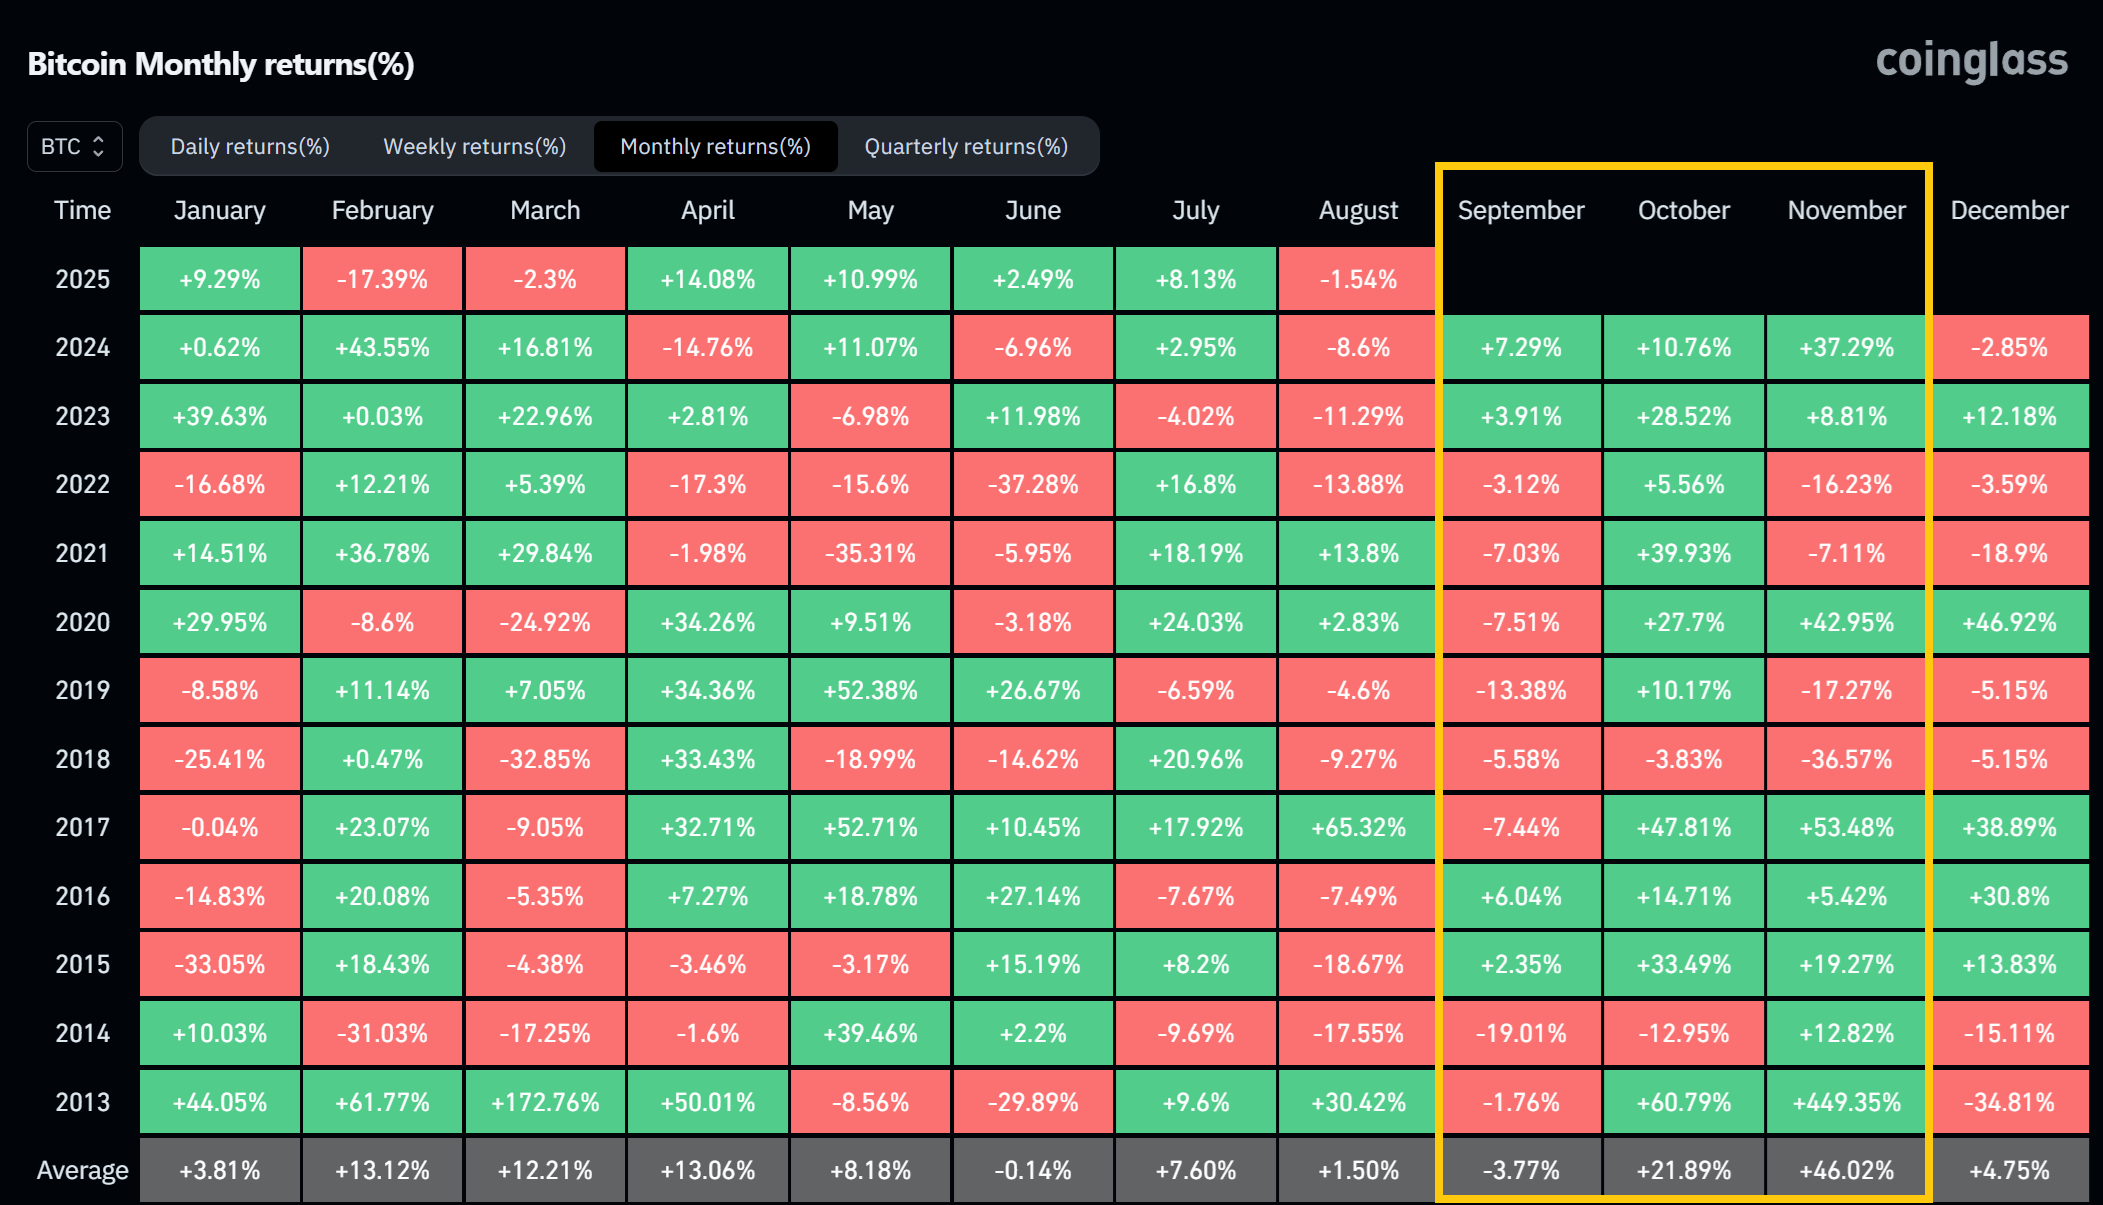
Task: Click the coinglass logo
Action: pyautogui.click(x=1971, y=61)
